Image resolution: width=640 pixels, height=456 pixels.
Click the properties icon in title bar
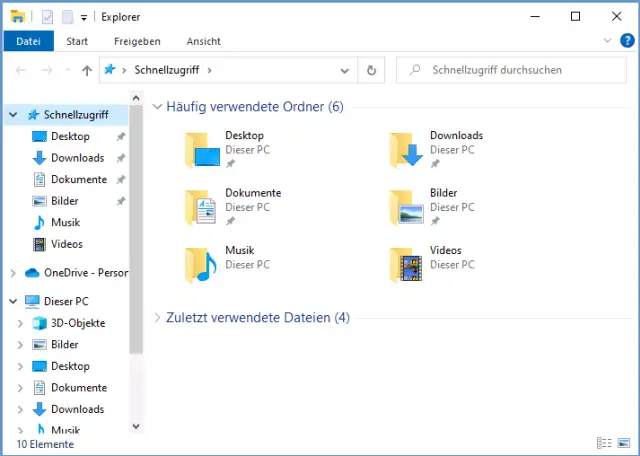pos(47,17)
